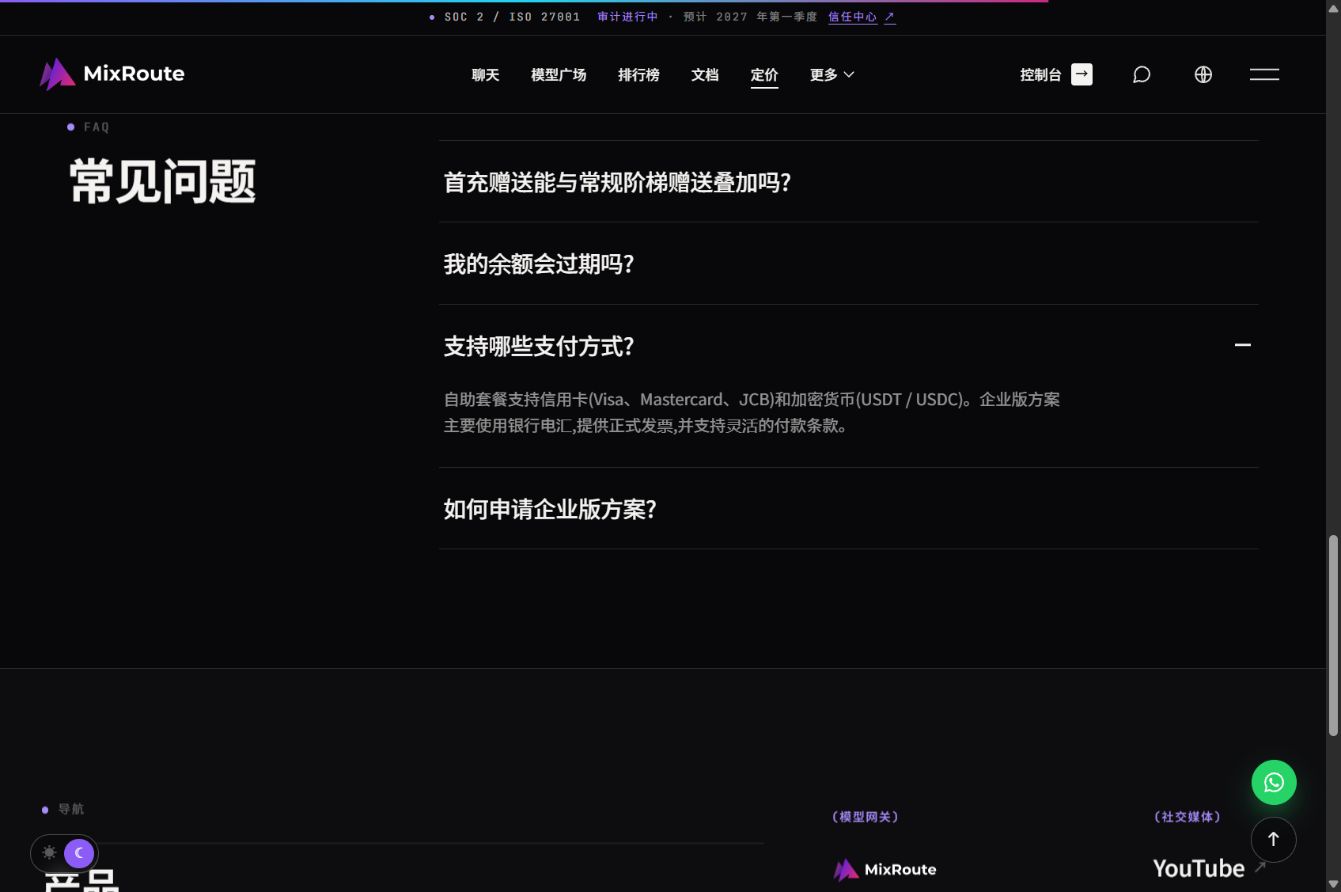Click the (模型网关) footer label
The image size is (1341, 892).
865,817
